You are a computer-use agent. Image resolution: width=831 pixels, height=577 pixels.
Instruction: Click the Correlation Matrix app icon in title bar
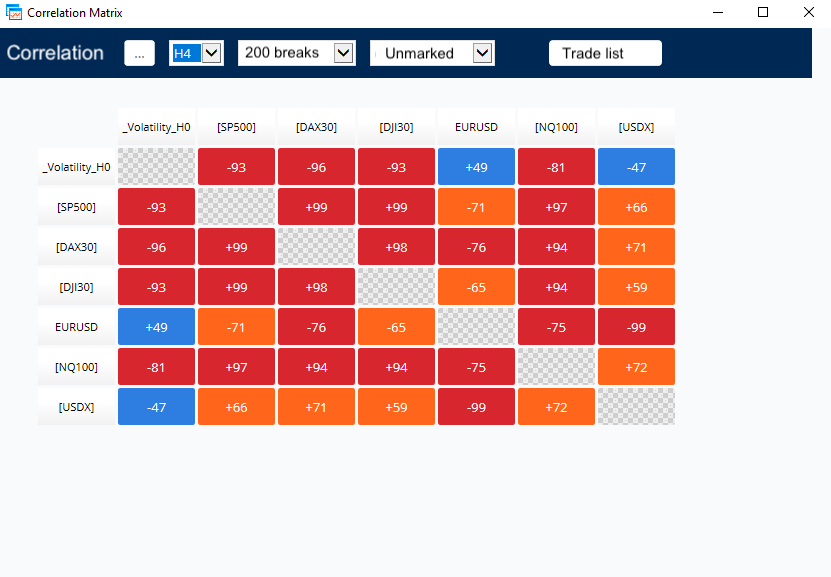(14, 12)
